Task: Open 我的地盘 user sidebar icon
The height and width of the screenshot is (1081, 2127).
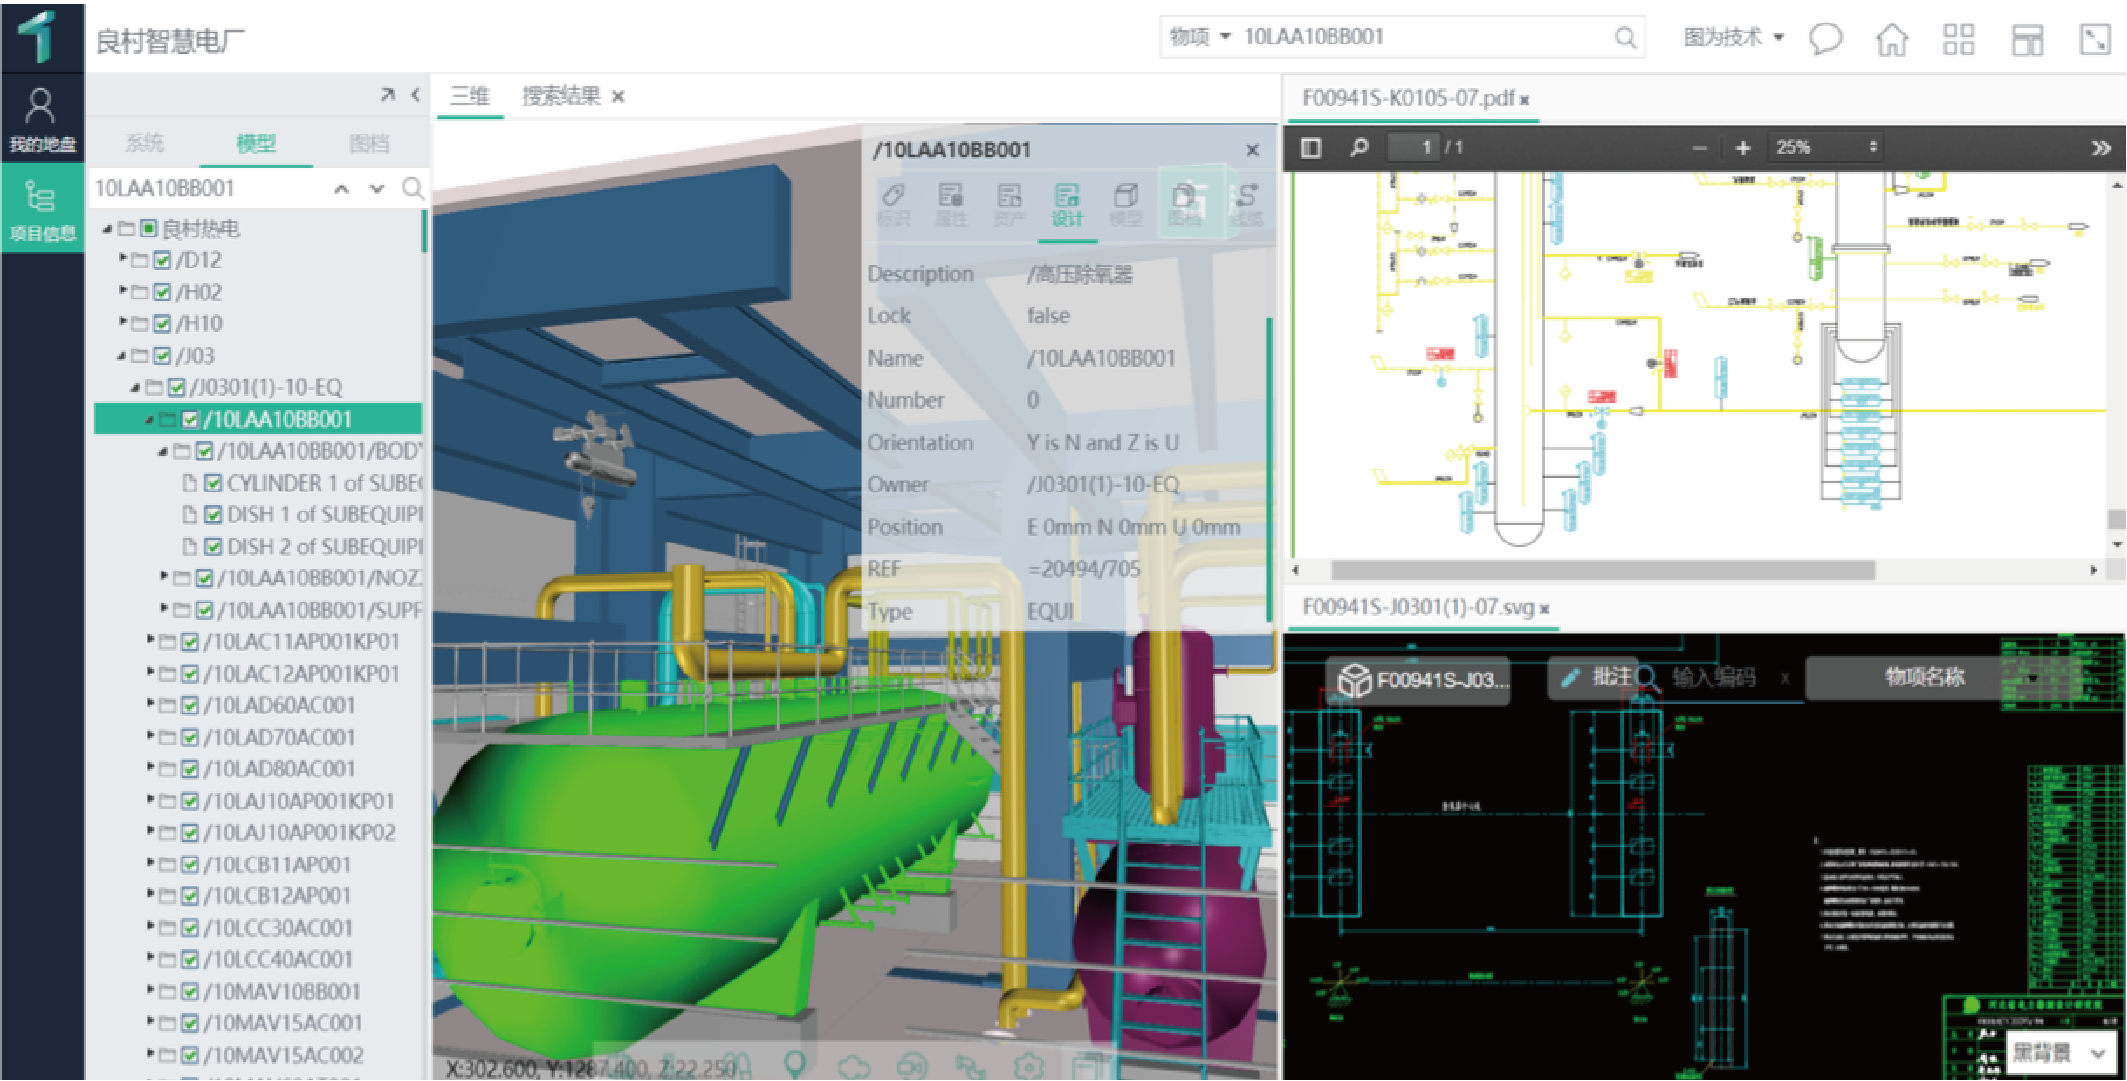Action: click(41, 118)
